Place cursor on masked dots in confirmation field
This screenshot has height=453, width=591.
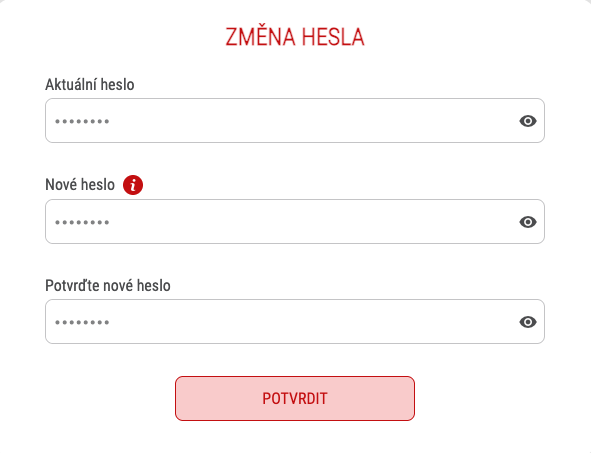82,323
